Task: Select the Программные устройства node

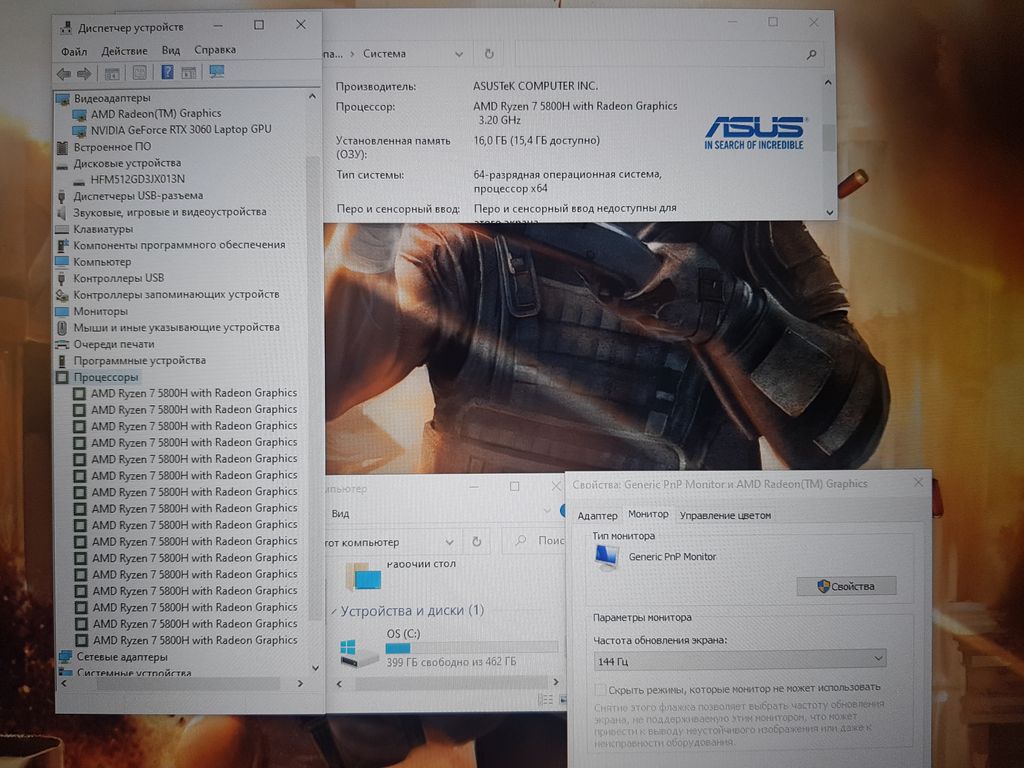Action: tap(139, 360)
